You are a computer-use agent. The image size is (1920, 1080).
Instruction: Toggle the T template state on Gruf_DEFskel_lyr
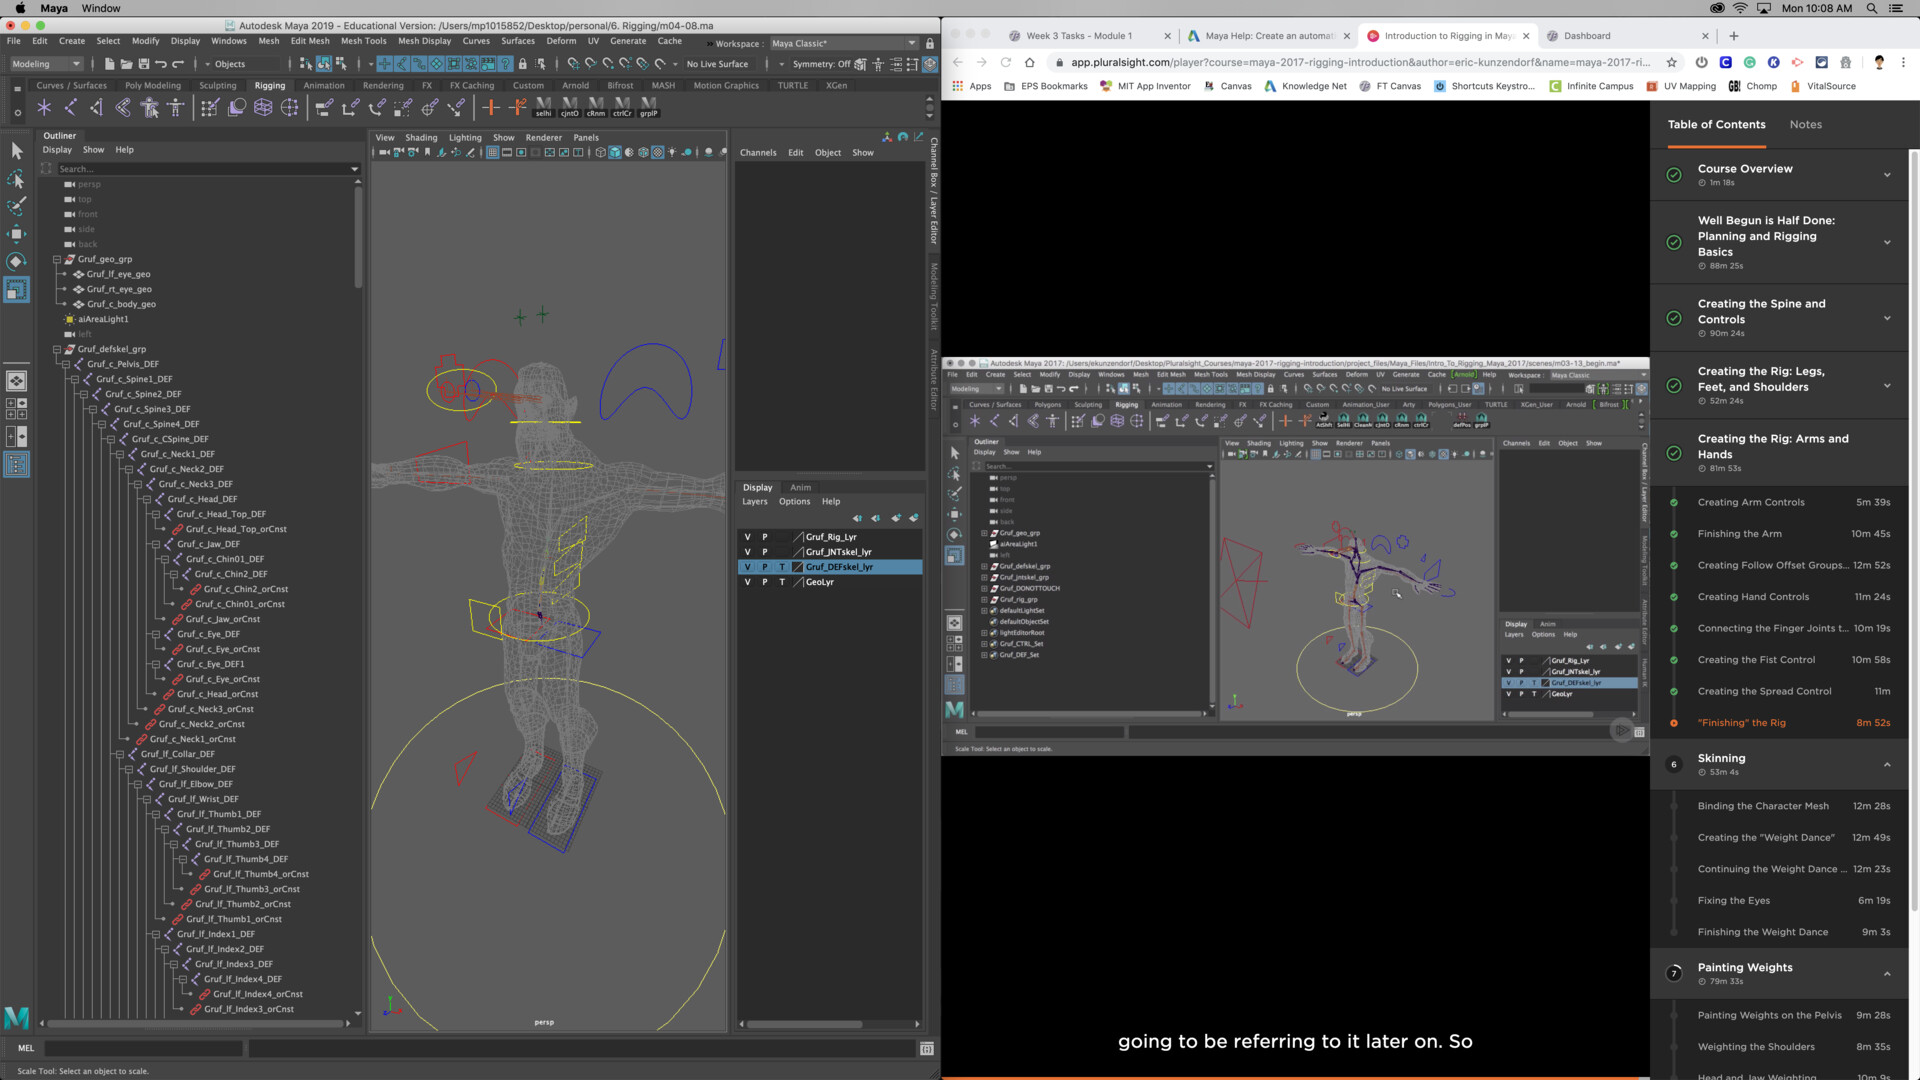tap(783, 567)
